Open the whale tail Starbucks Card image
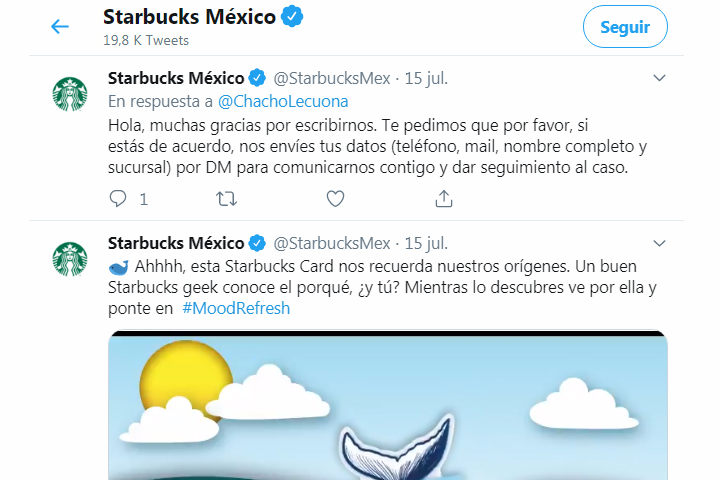 388,405
